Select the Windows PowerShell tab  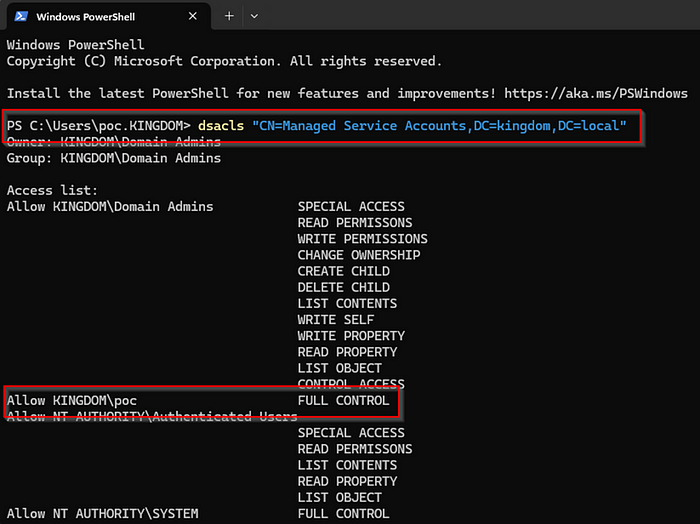point(107,17)
